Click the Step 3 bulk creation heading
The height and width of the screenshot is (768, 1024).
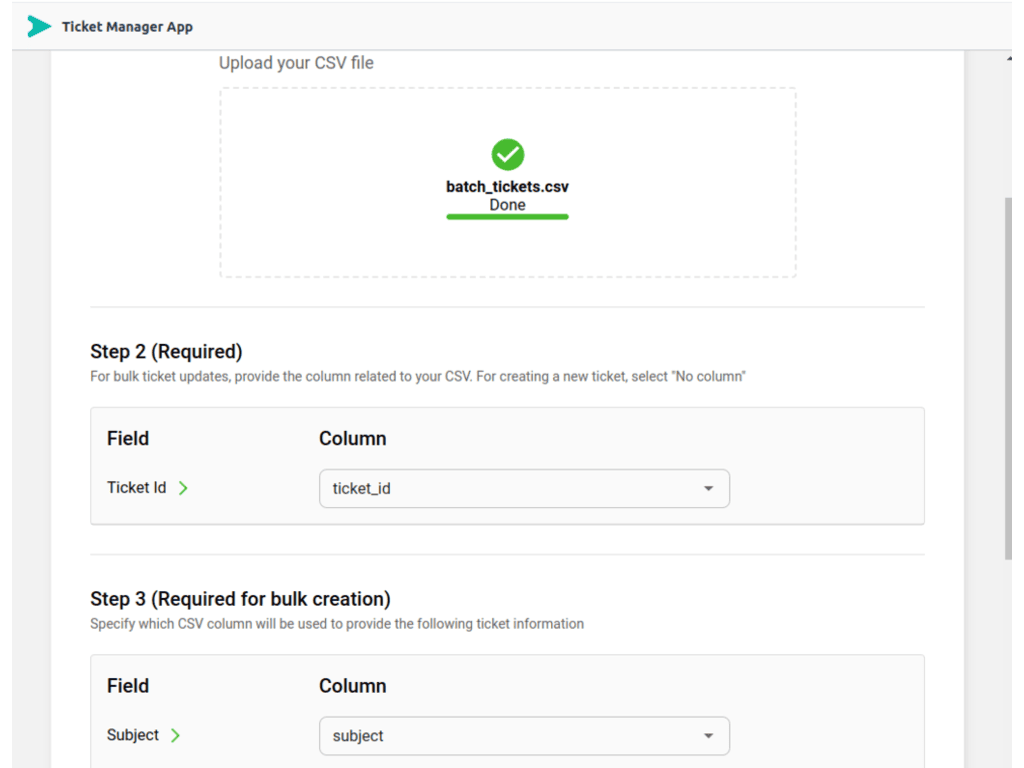click(240, 598)
